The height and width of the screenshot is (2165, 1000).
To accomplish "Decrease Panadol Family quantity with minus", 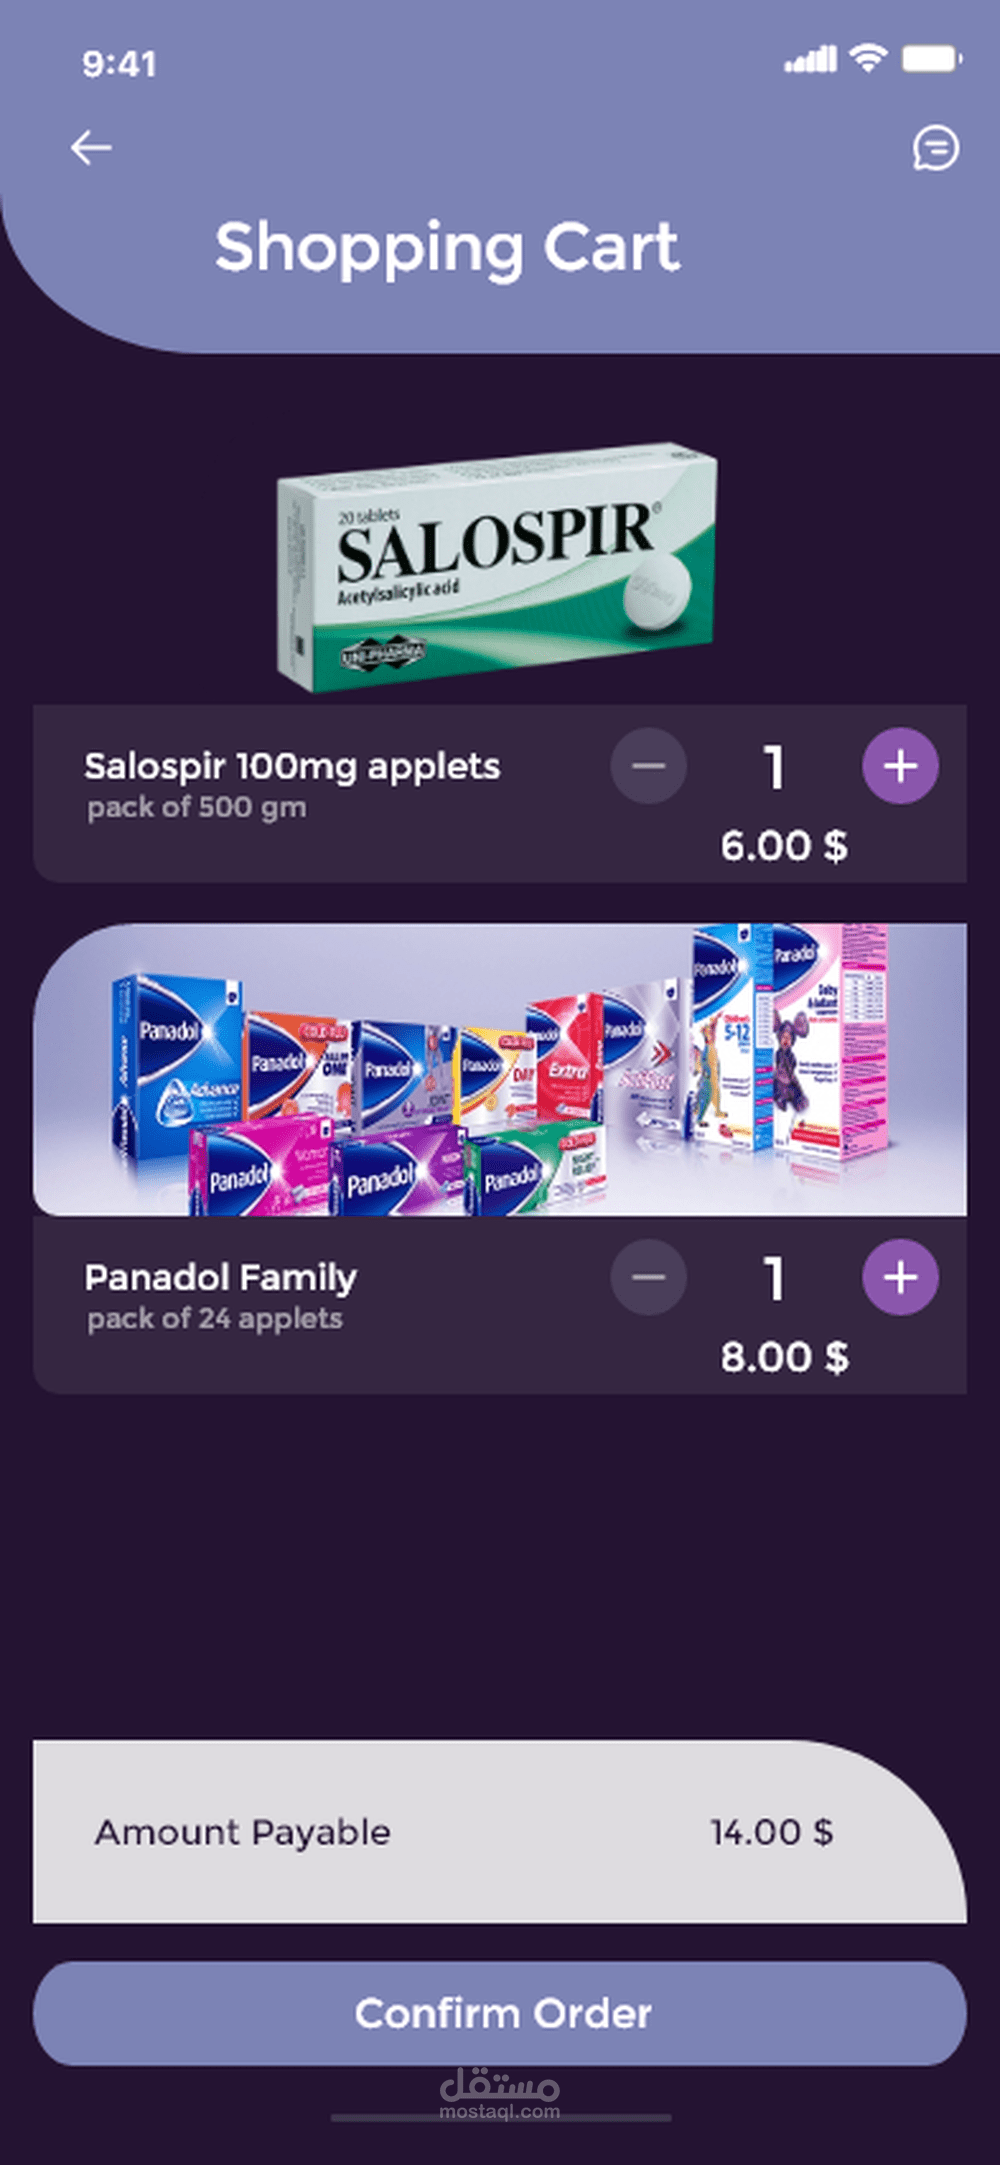I will pyautogui.click(x=649, y=1278).
